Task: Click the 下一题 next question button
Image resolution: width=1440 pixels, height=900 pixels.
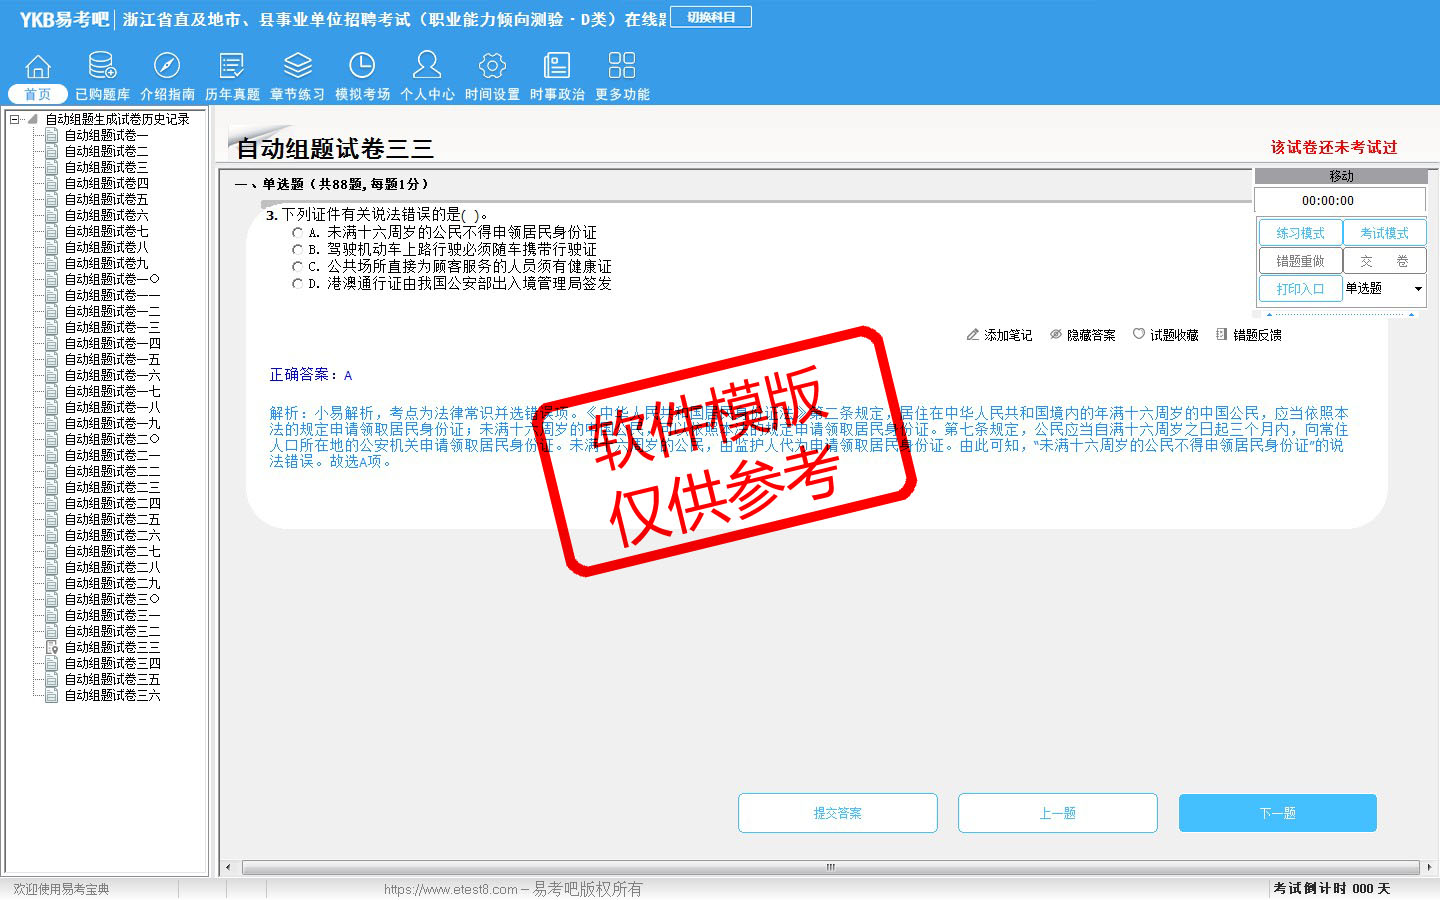Action: pyautogui.click(x=1277, y=813)
